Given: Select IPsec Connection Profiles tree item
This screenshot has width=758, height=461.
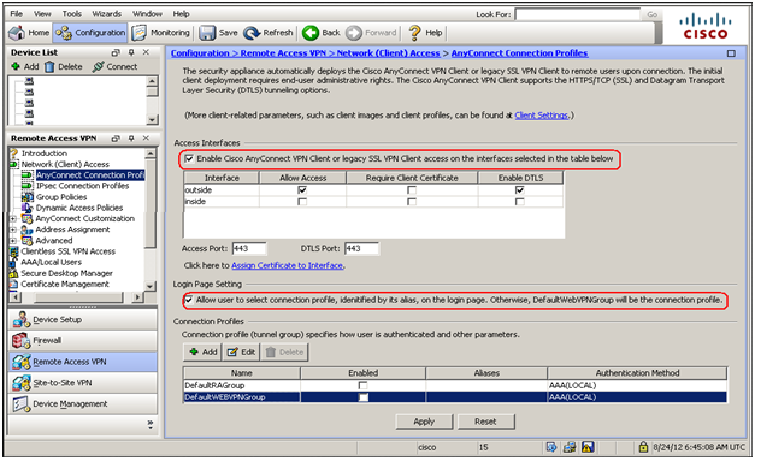Looking at the screenshot, I should click(82, 186).
